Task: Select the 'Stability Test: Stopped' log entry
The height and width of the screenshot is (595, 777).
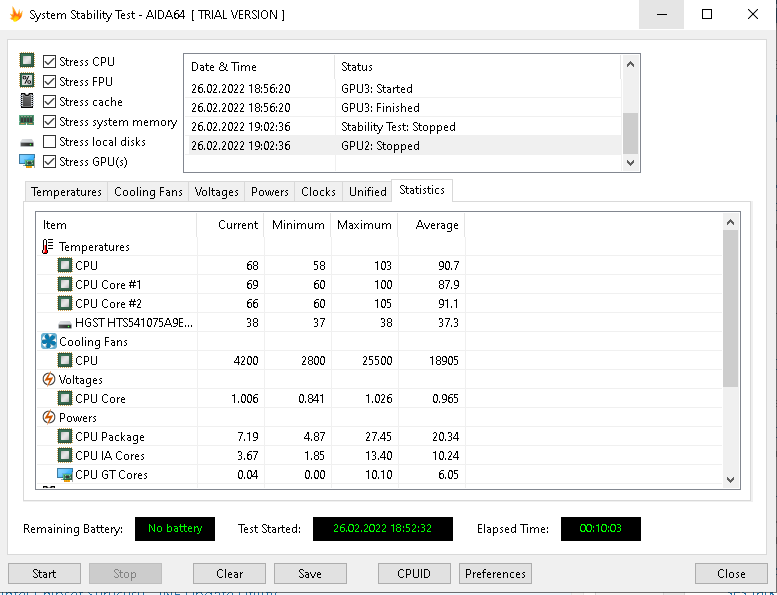Action: click(x=403, y=127)
